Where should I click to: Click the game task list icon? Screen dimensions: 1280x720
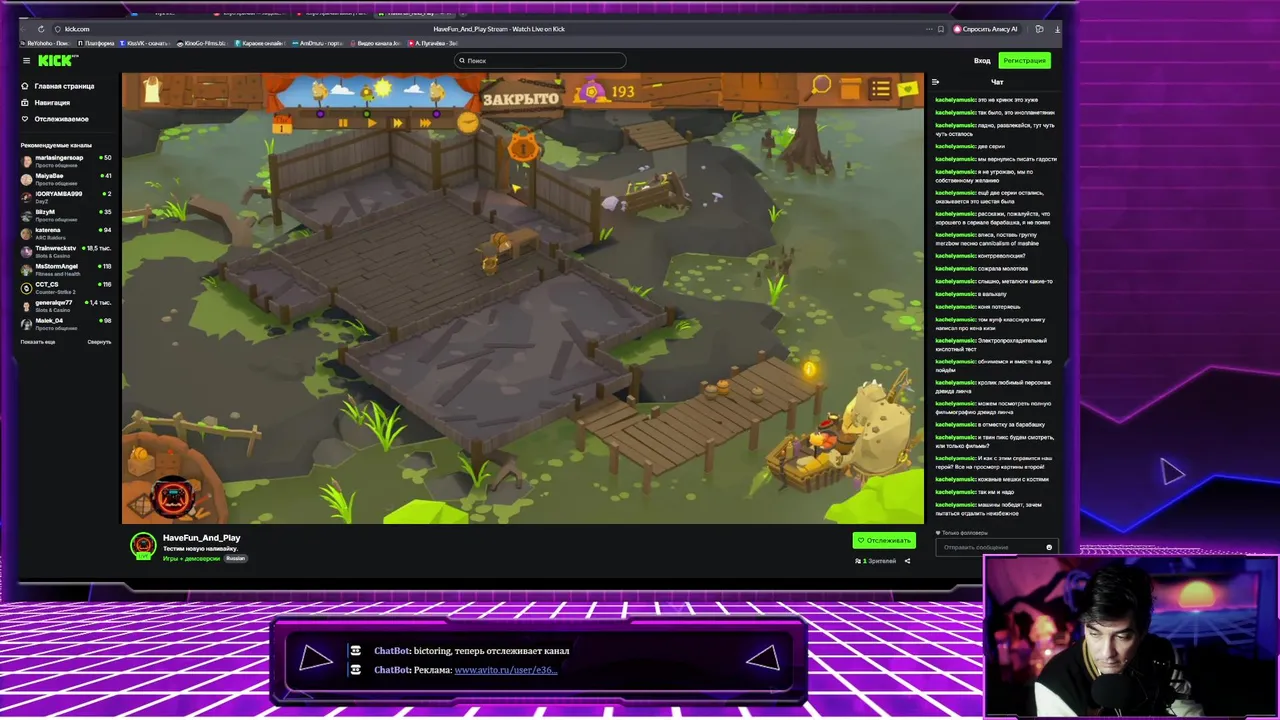coord(880,90)
